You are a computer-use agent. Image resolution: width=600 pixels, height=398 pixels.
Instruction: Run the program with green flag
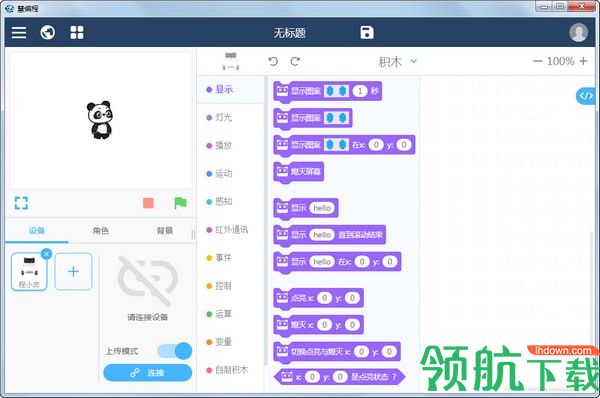pos(180,203)
